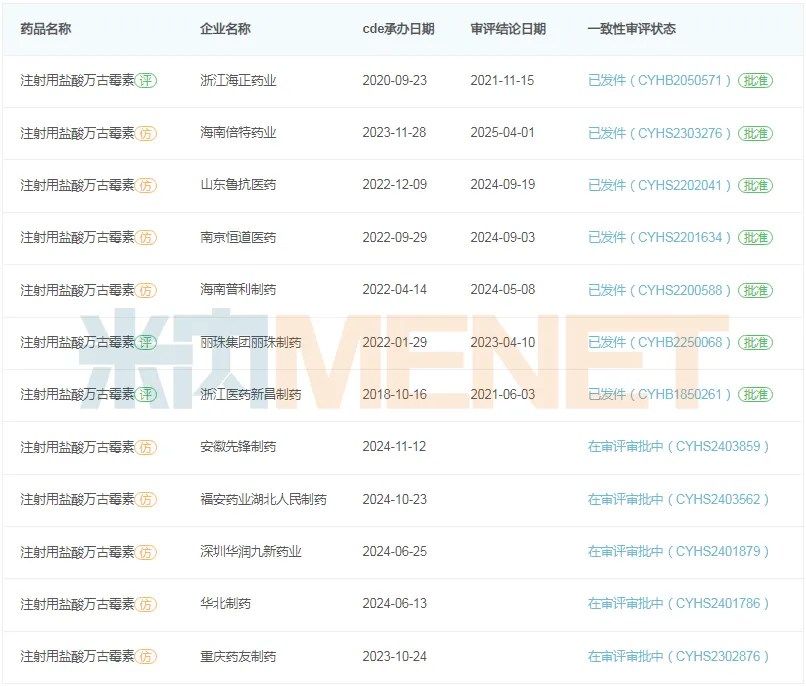Click the 仿 badge in the 福安药业湖北人民制药 row
The image size is (806, 686).
click(146, 500)
